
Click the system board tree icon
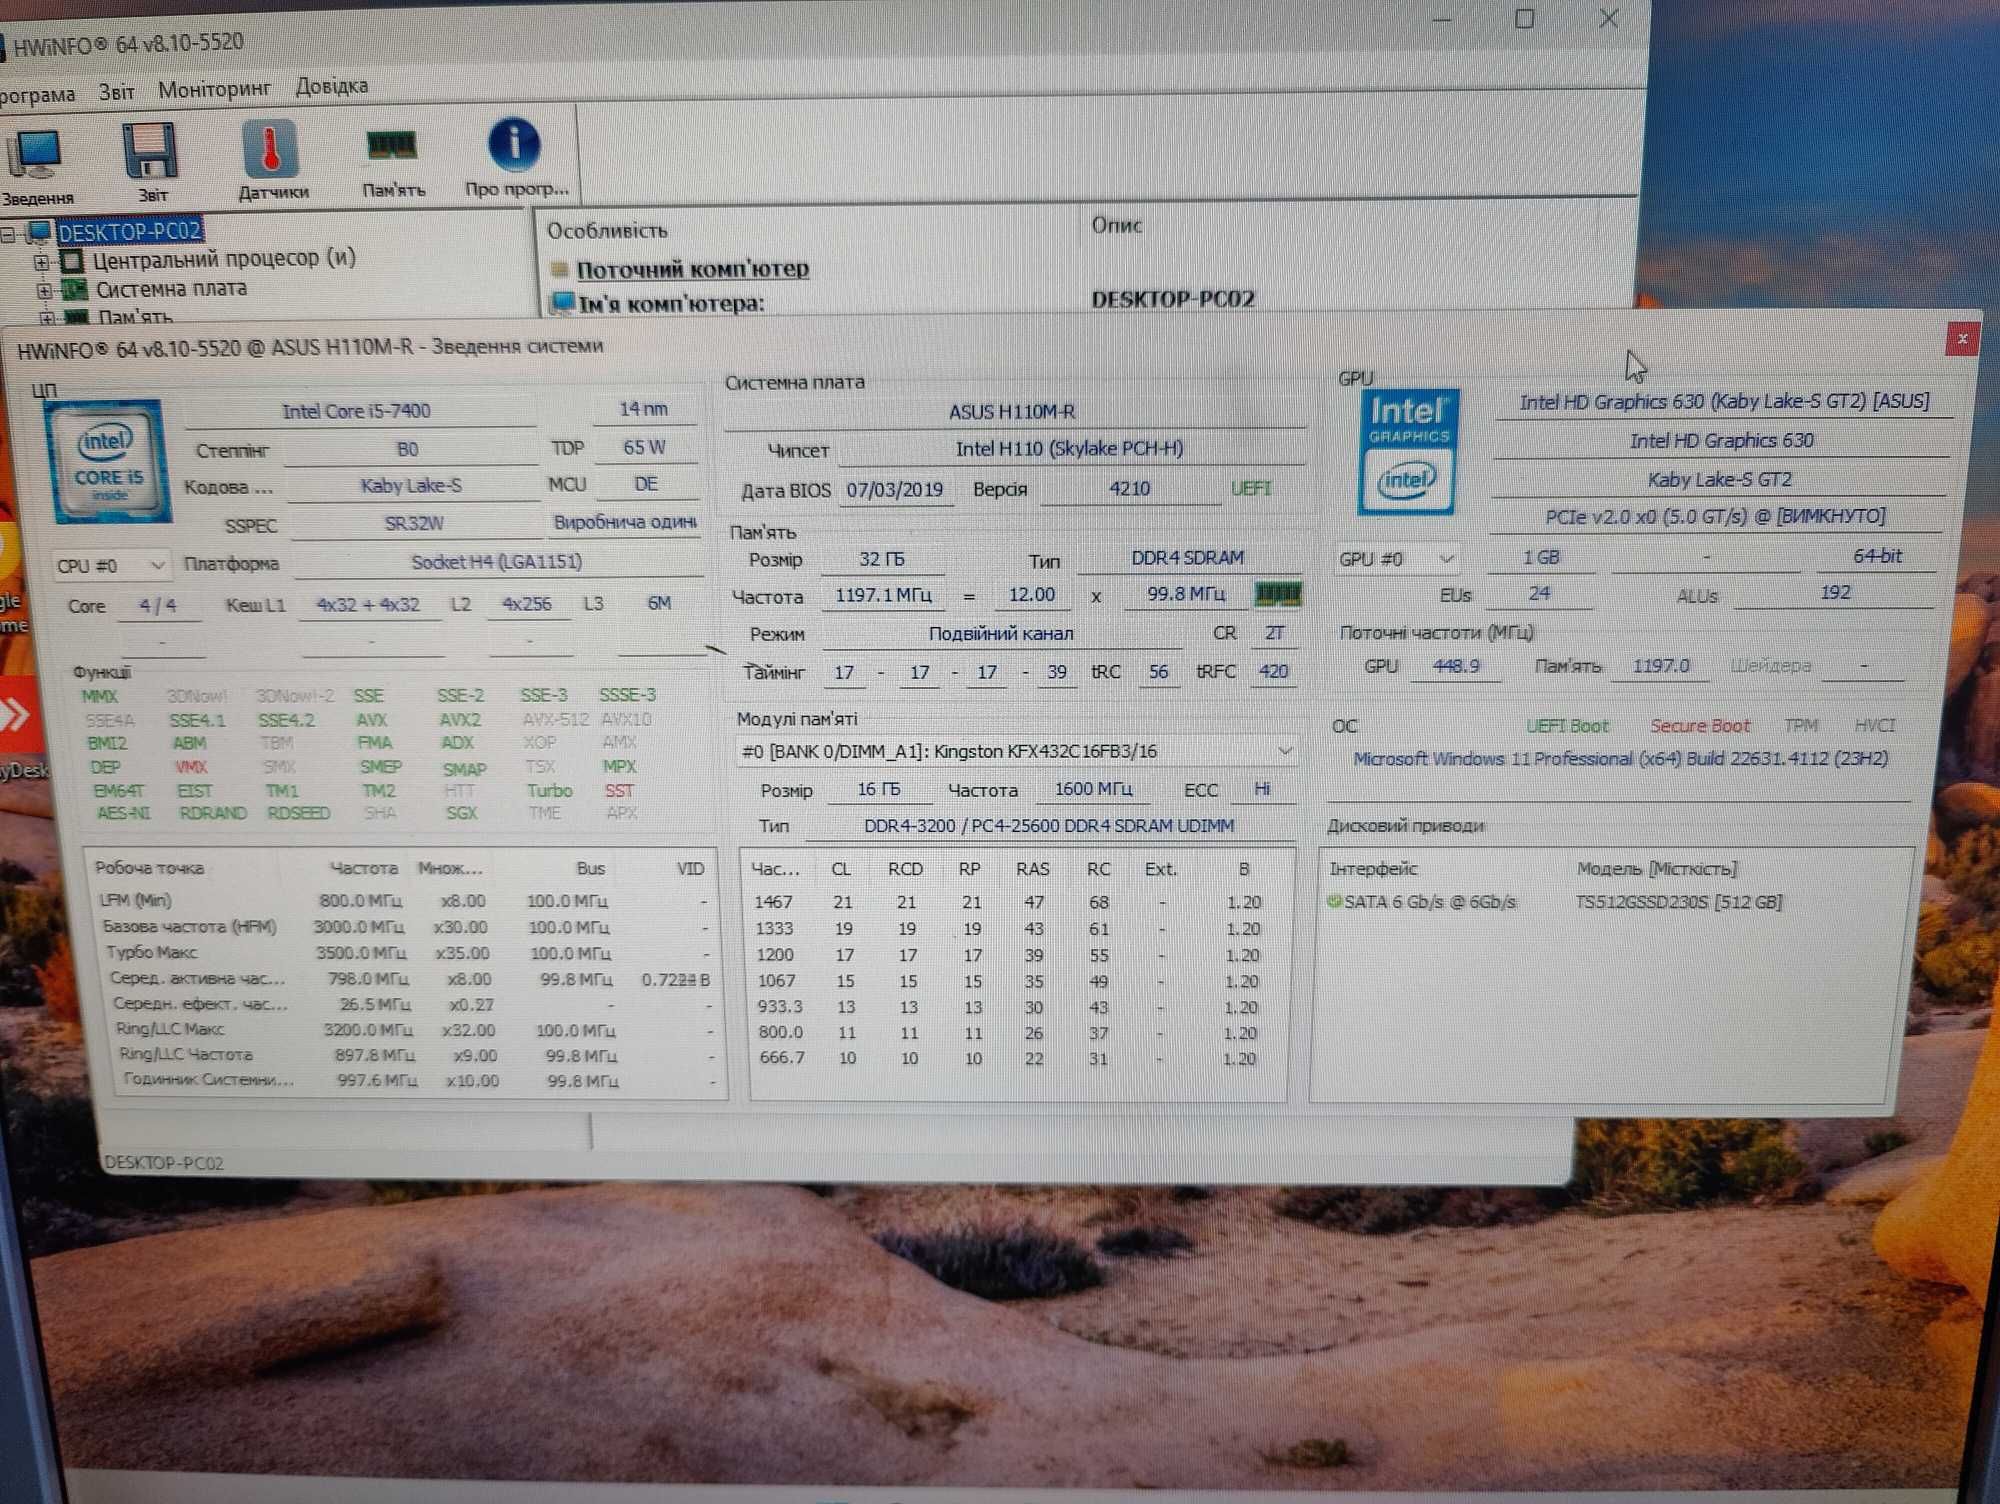pyautogui.click(x=74, y=290)
